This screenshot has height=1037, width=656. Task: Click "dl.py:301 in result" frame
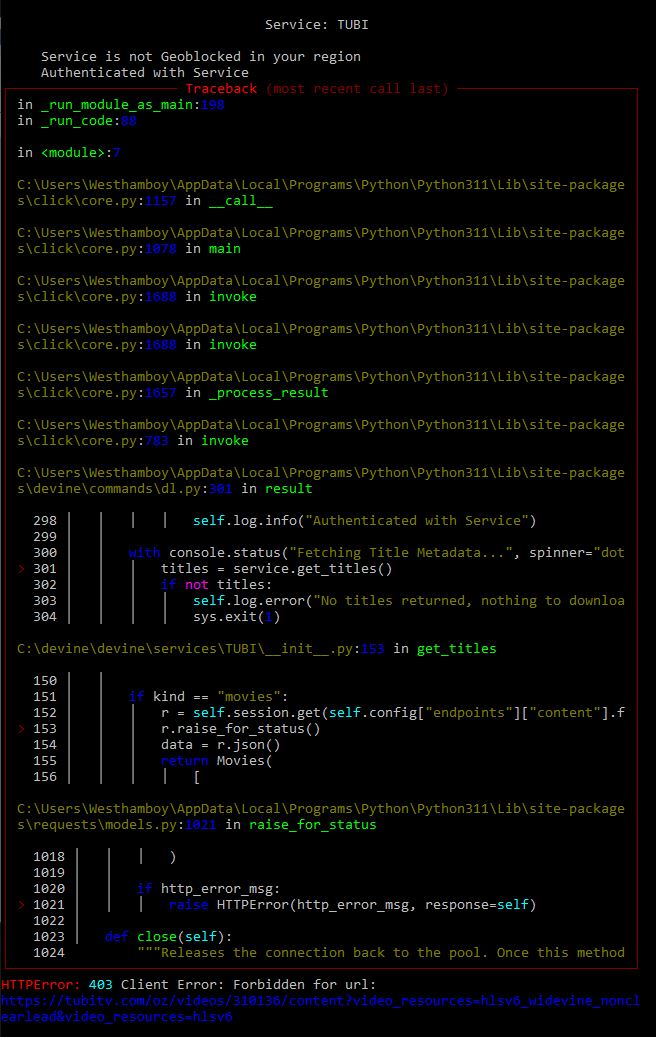pyautogui.click(x=165, y=489)
